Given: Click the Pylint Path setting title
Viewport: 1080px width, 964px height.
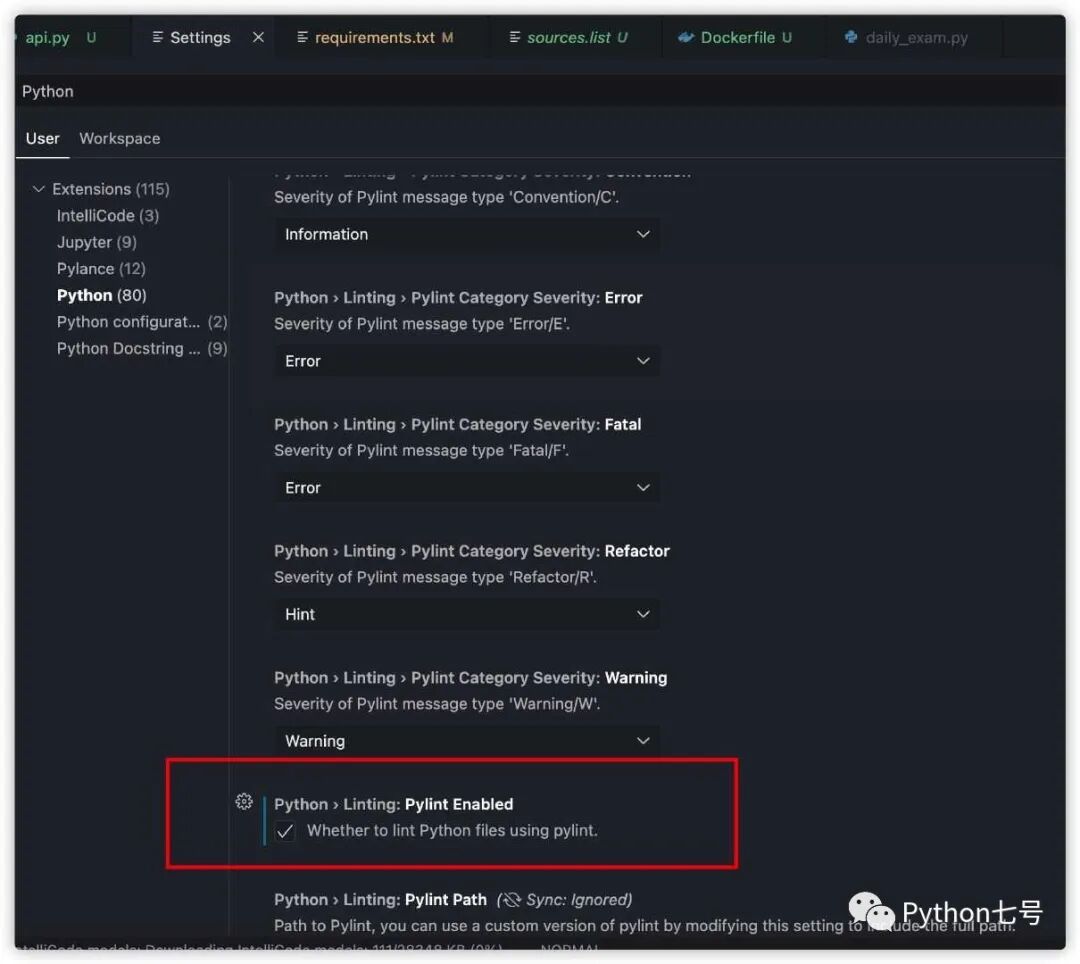Looking at the screenshot, I should (380, 900).
